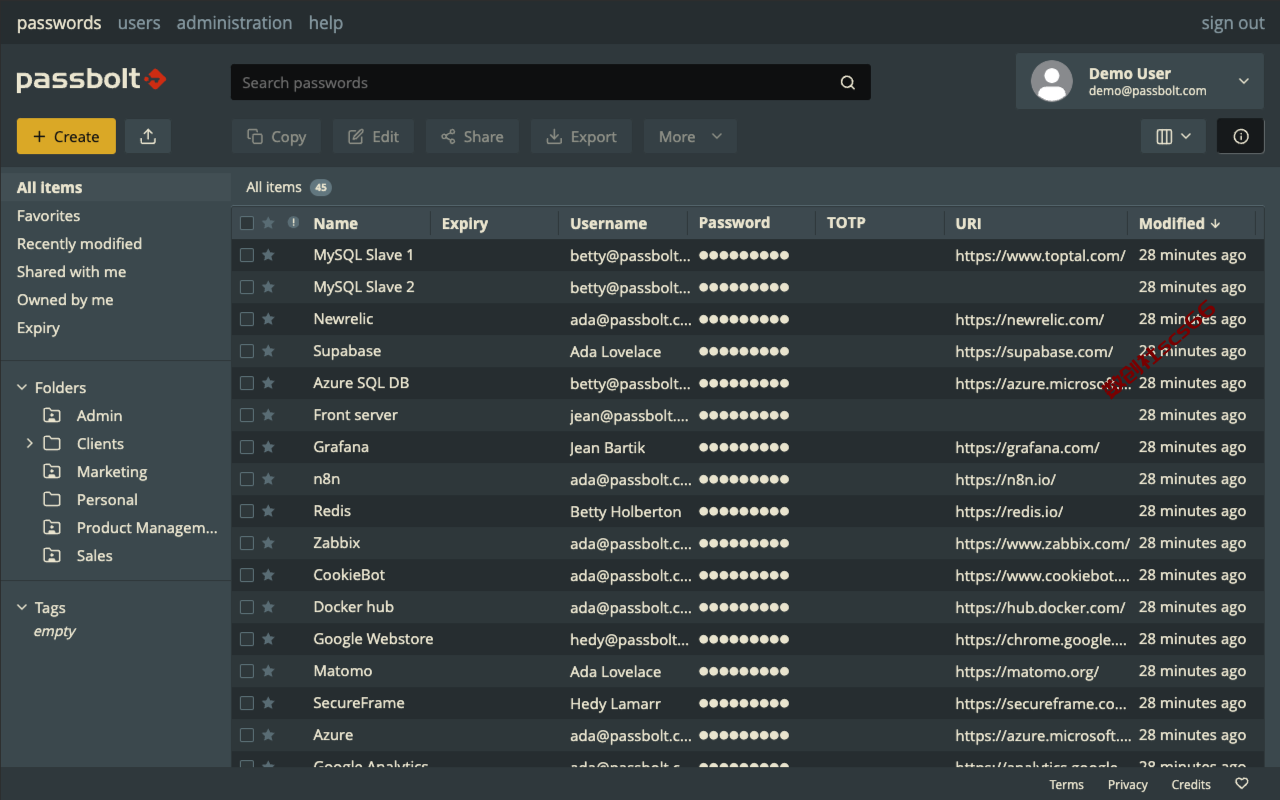Click the Clients folder icon
The width and height of the screenshot is (1280, 800).
point(52,443)
